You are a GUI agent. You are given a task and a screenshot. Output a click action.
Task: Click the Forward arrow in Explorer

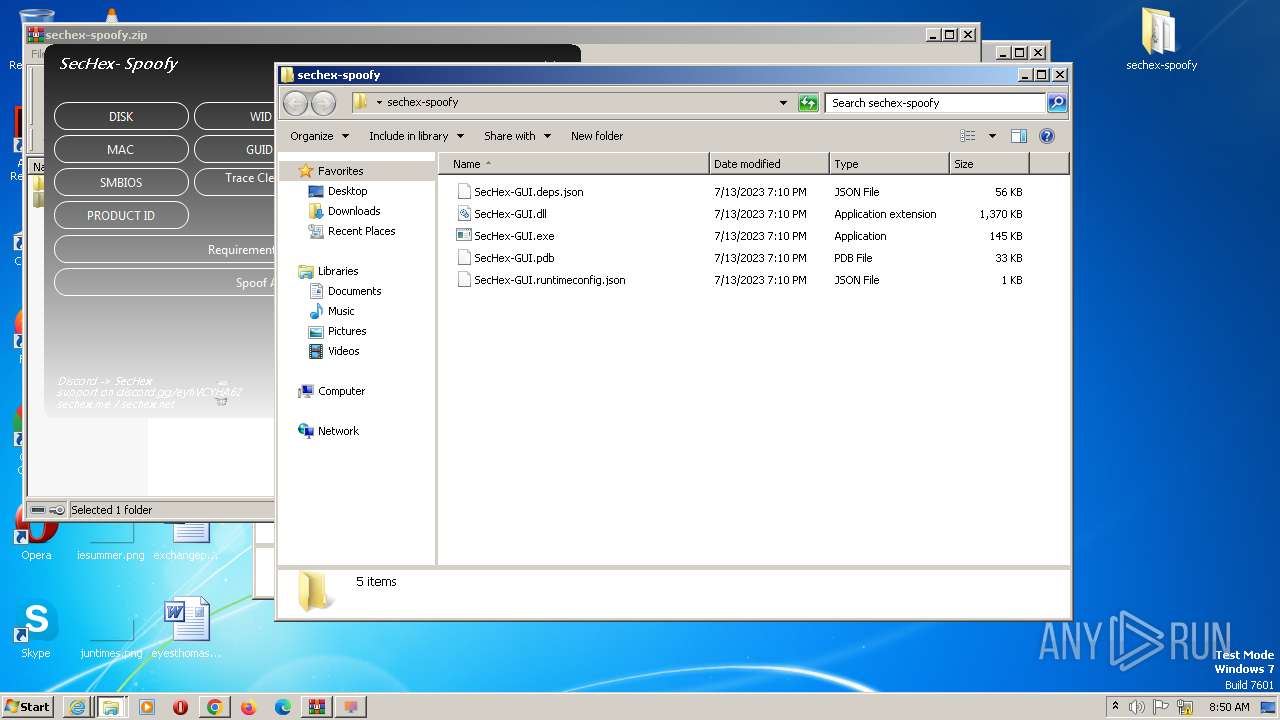(x=324, y=103)
